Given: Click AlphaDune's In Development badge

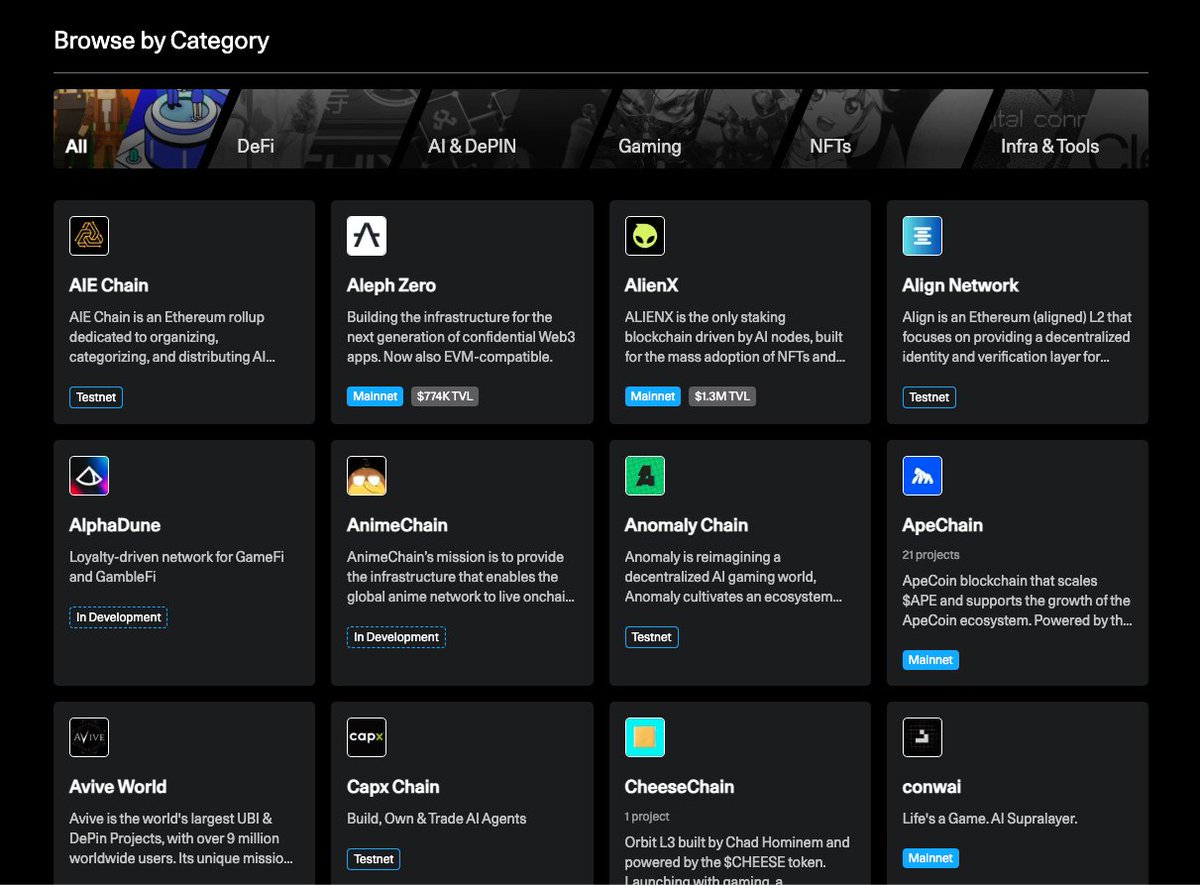Looking at the screenshot, I should pos(118,617).
